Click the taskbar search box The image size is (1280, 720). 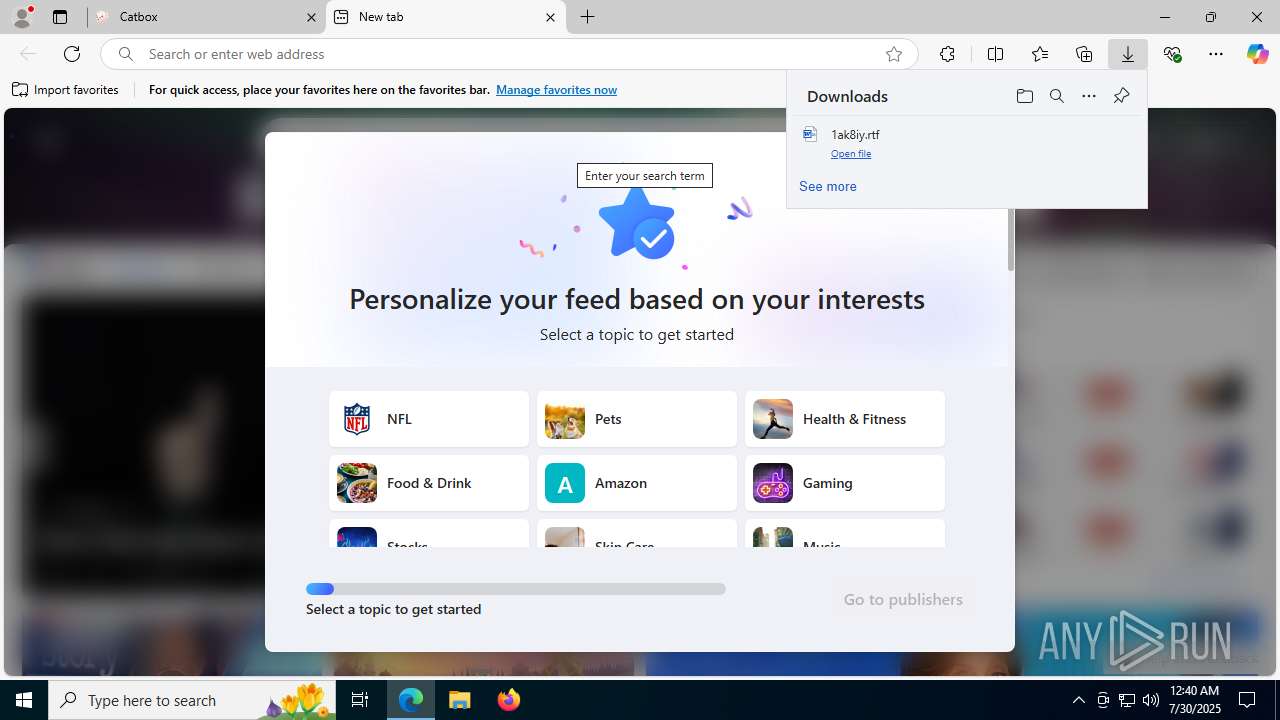tap(192, 700)
